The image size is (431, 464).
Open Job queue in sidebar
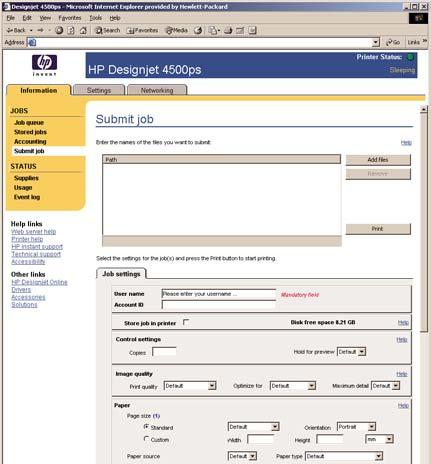[x=29, y=122]
